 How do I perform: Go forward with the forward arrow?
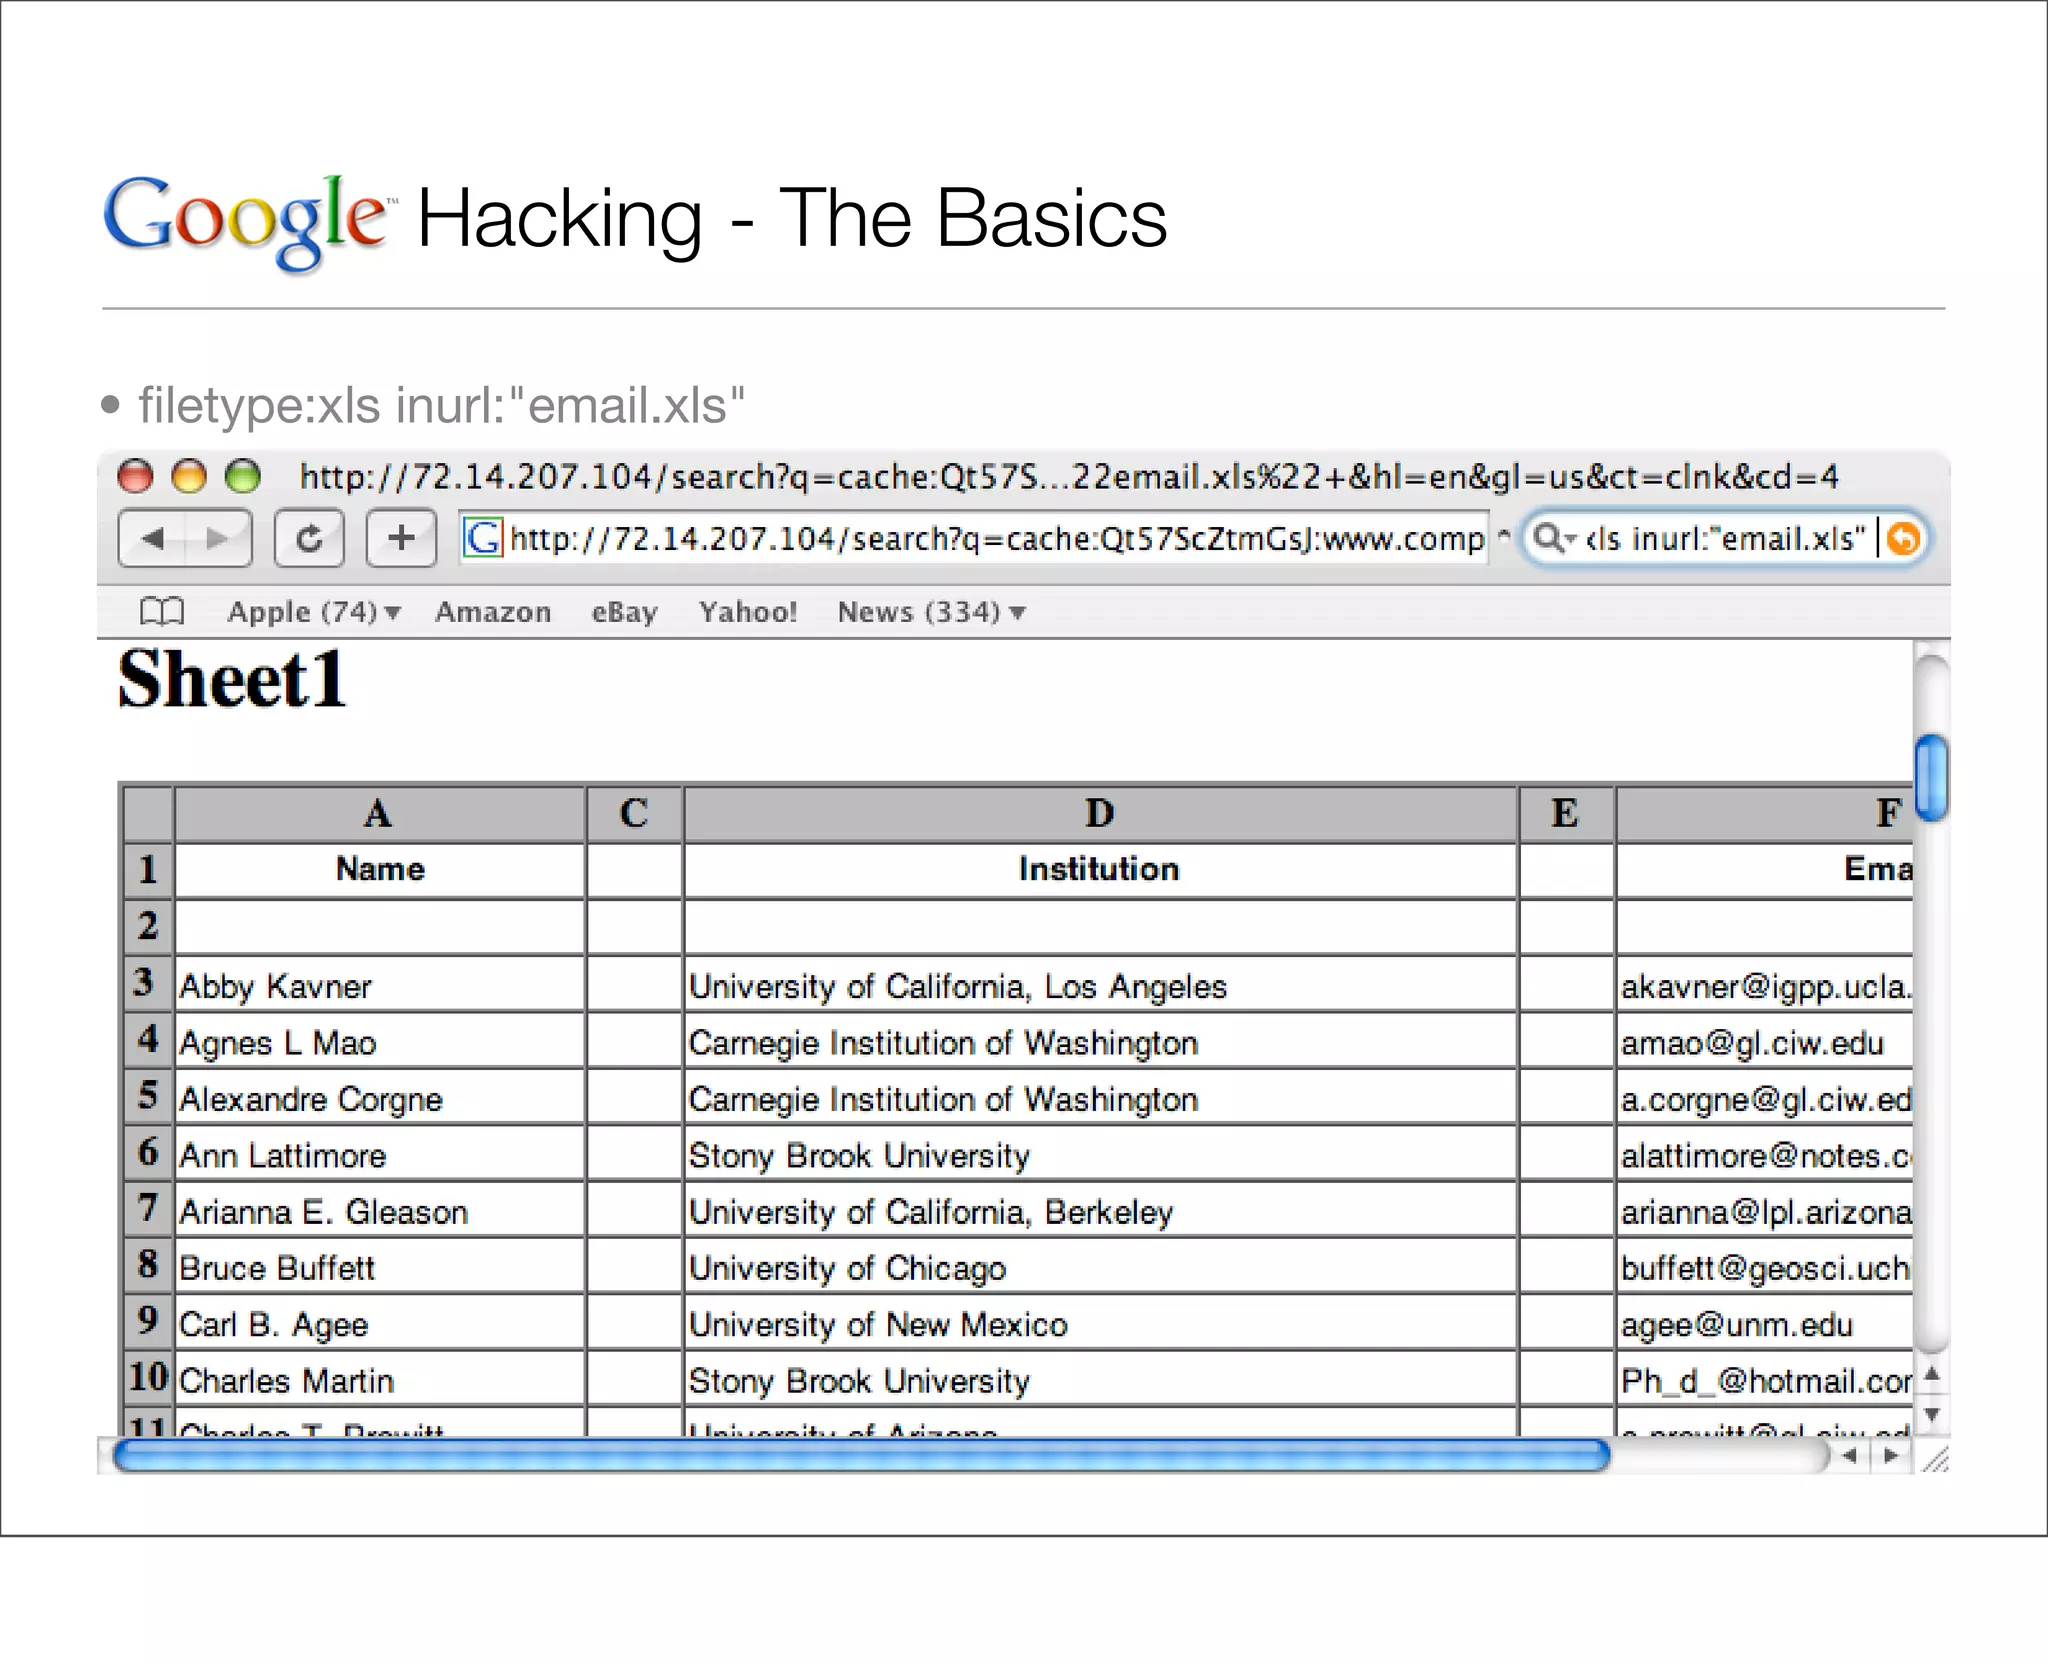217,538
